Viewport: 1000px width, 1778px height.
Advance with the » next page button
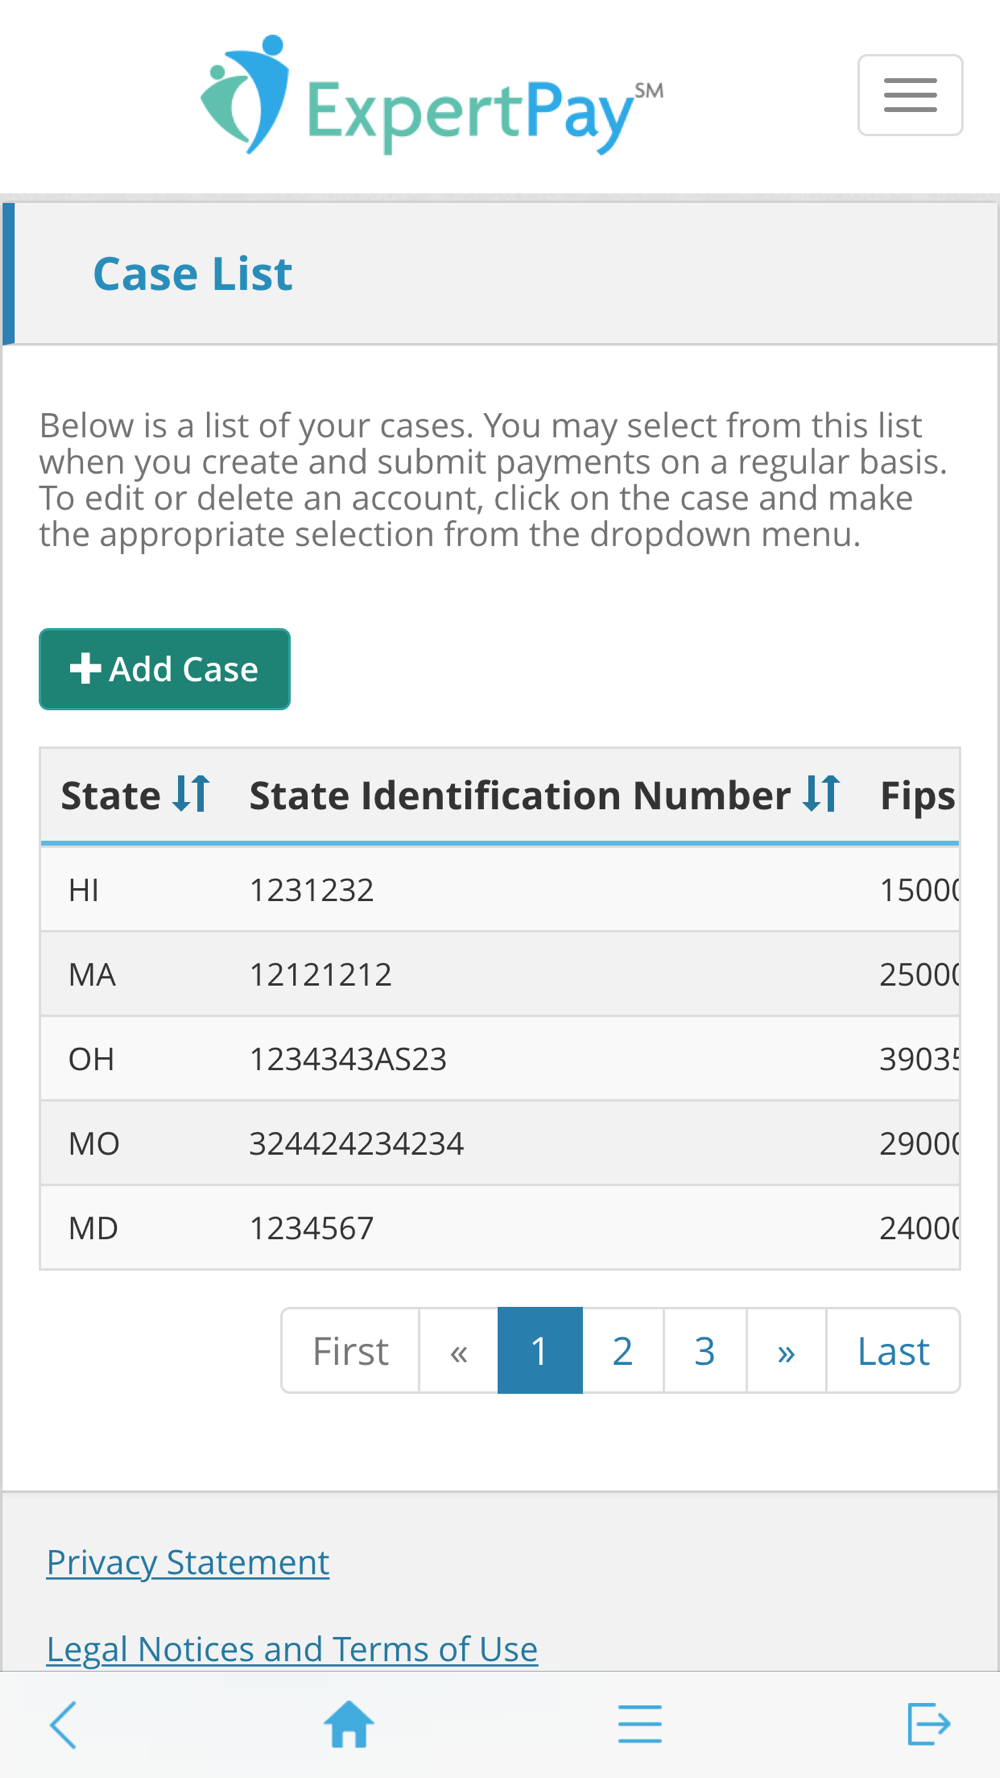pos(787,1351)
